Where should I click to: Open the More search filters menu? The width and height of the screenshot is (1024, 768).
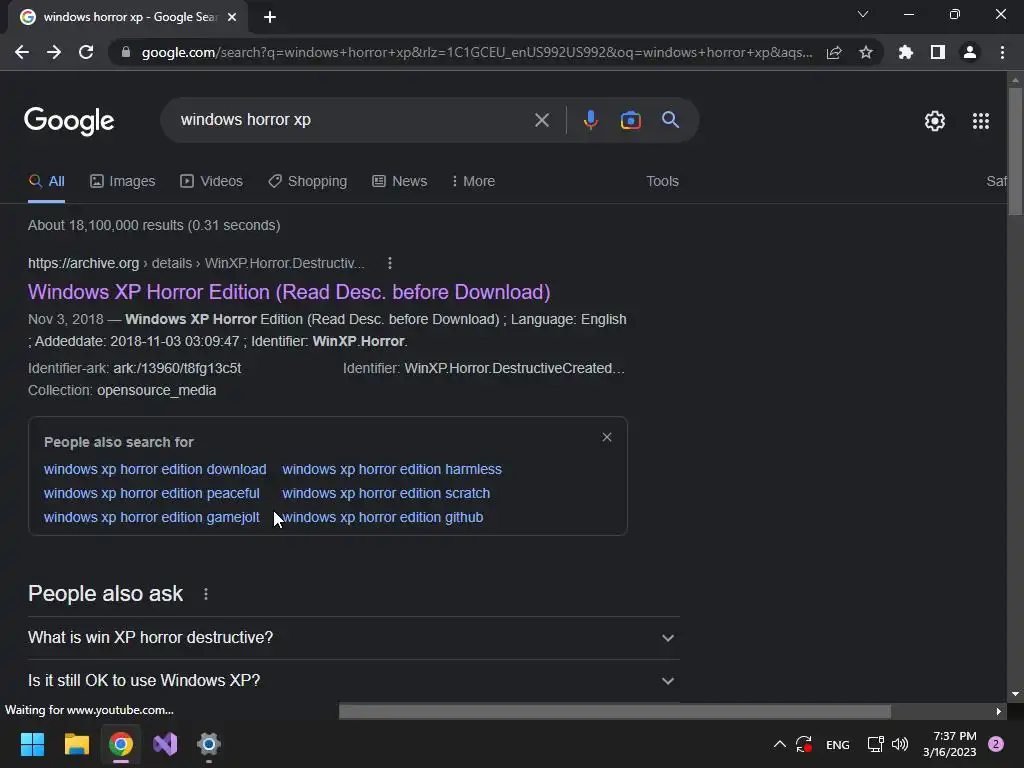tap(473, 181)
